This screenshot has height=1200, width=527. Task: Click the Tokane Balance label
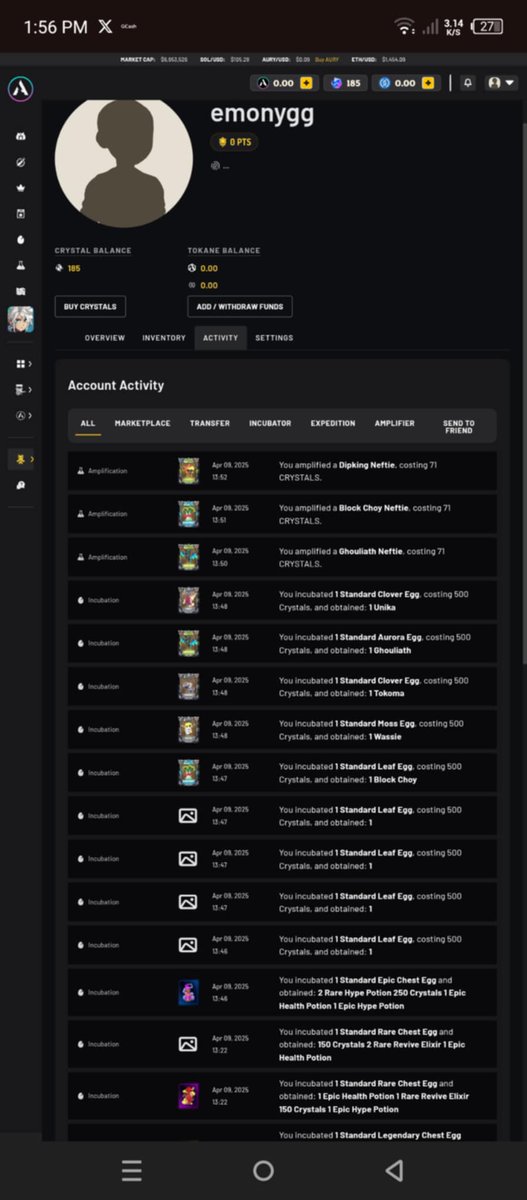pos(224,251)
